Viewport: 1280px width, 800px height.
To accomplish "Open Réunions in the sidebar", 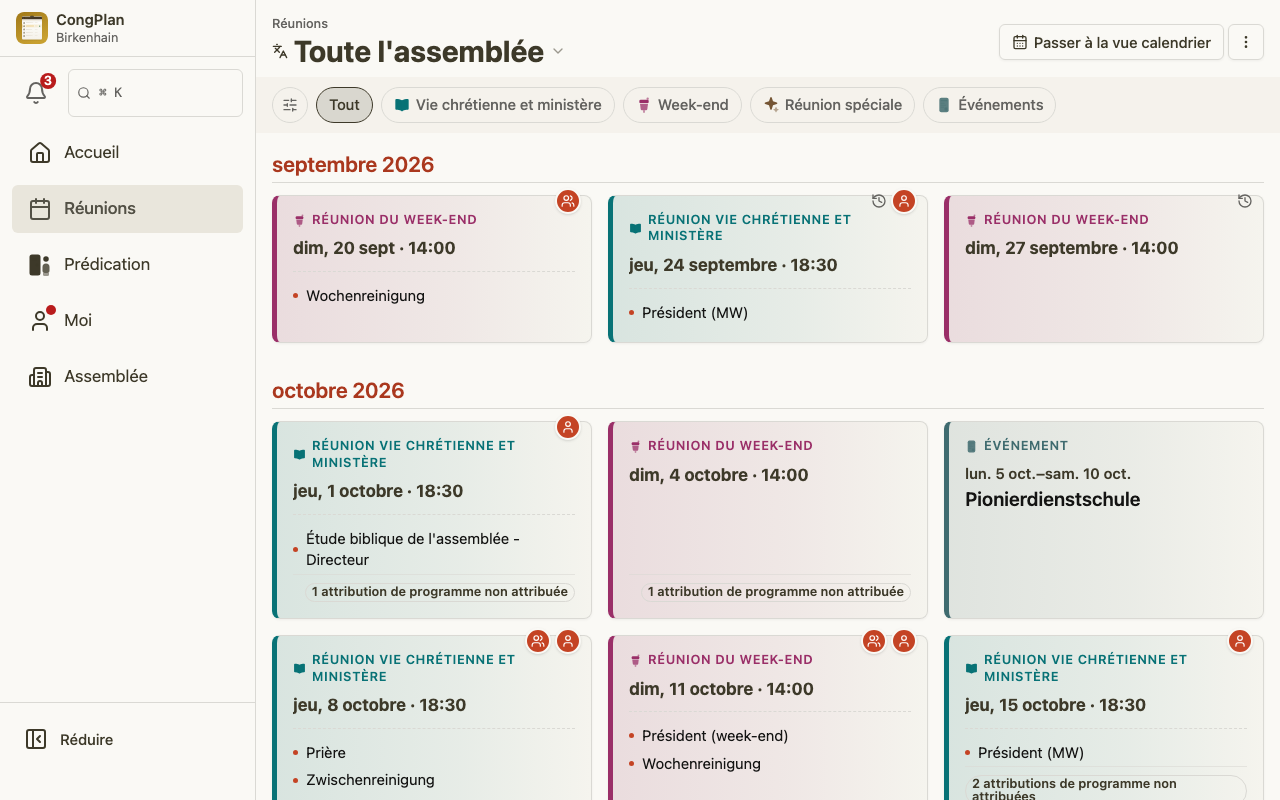I will coord(127,209).
